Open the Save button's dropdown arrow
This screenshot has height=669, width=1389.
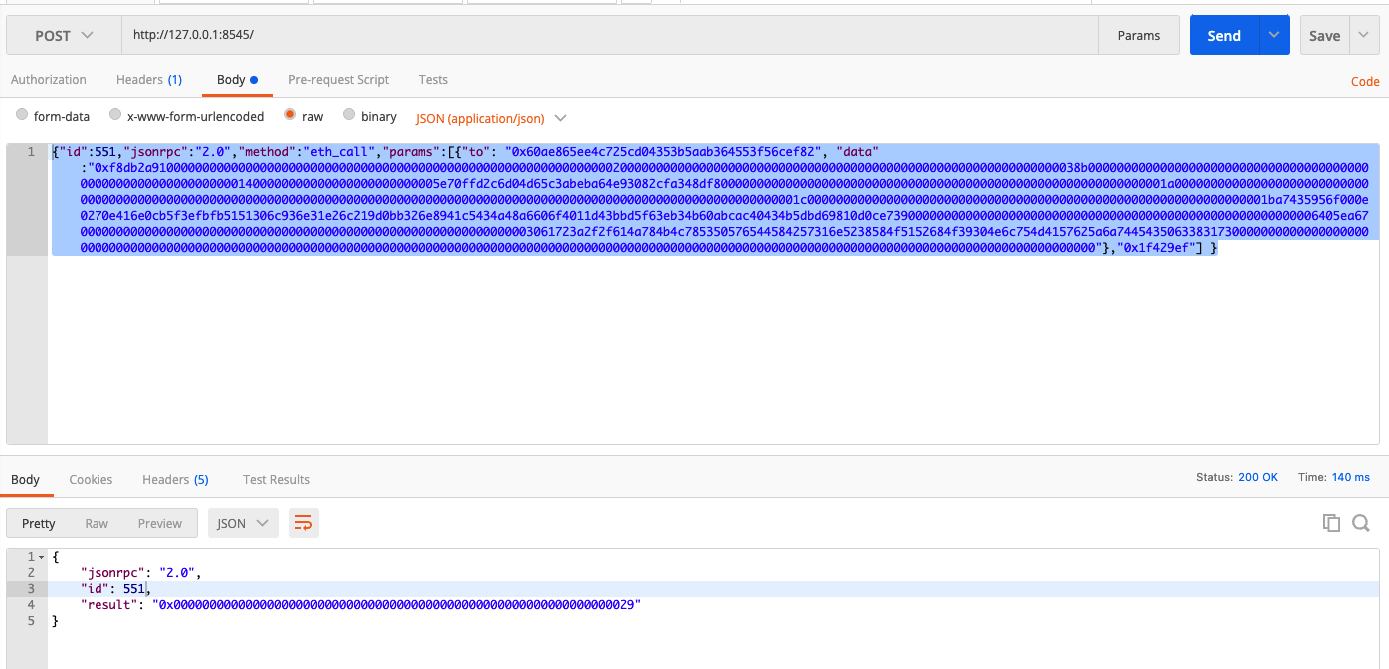click(1365, 34)
